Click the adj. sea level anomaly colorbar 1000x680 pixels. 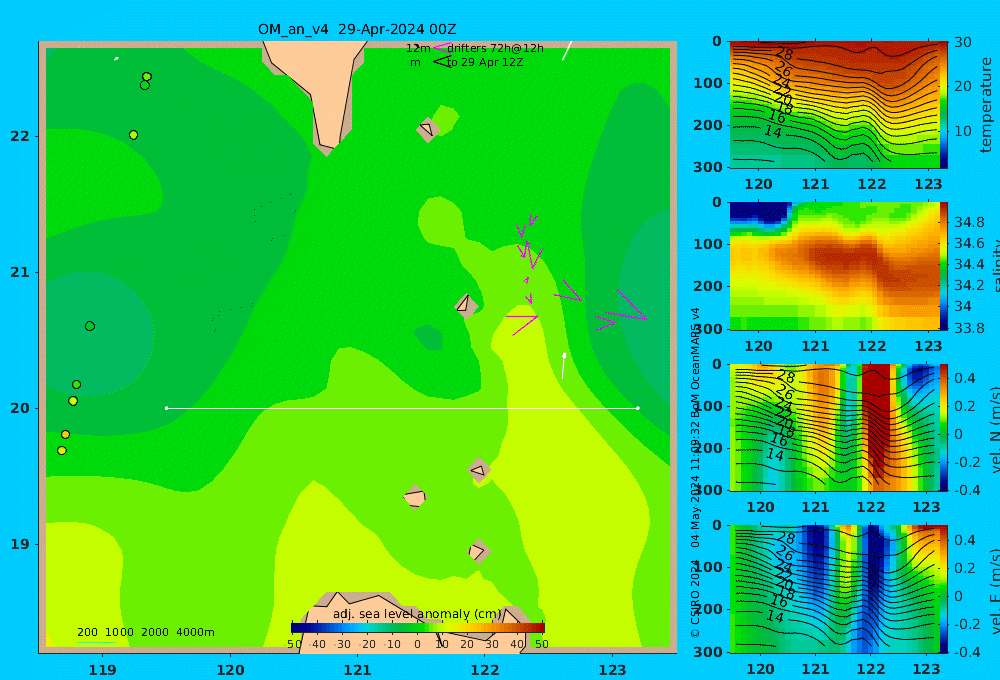point(418,628)
